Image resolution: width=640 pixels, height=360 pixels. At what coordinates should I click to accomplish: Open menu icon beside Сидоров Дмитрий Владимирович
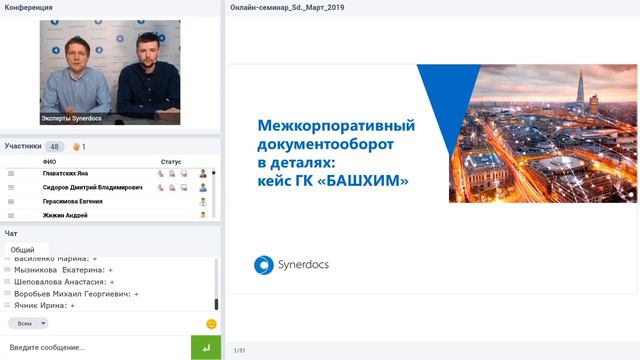[x=11, y=187]
